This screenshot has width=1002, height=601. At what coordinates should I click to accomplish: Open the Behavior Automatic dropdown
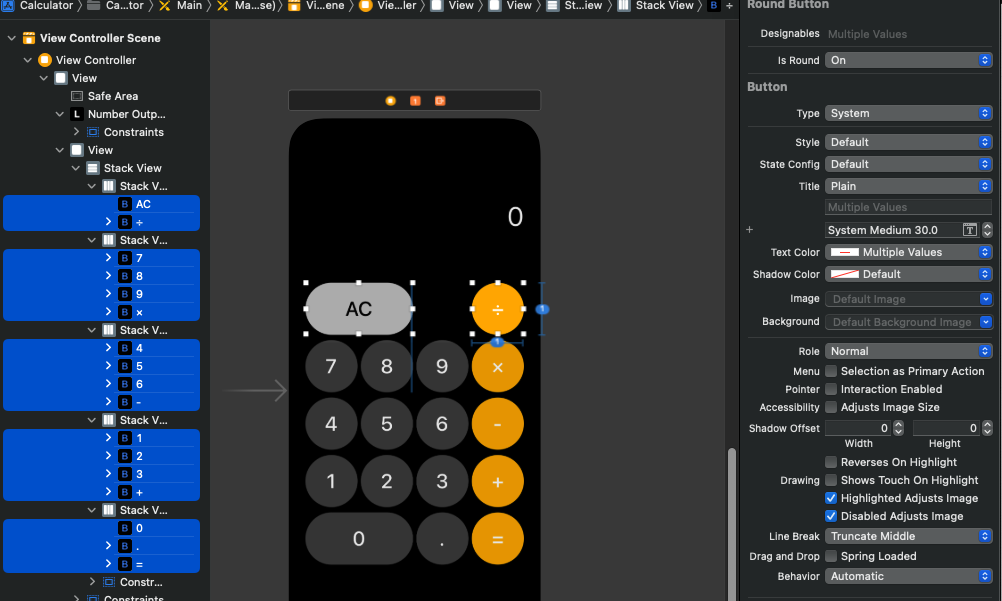[908, 576]
